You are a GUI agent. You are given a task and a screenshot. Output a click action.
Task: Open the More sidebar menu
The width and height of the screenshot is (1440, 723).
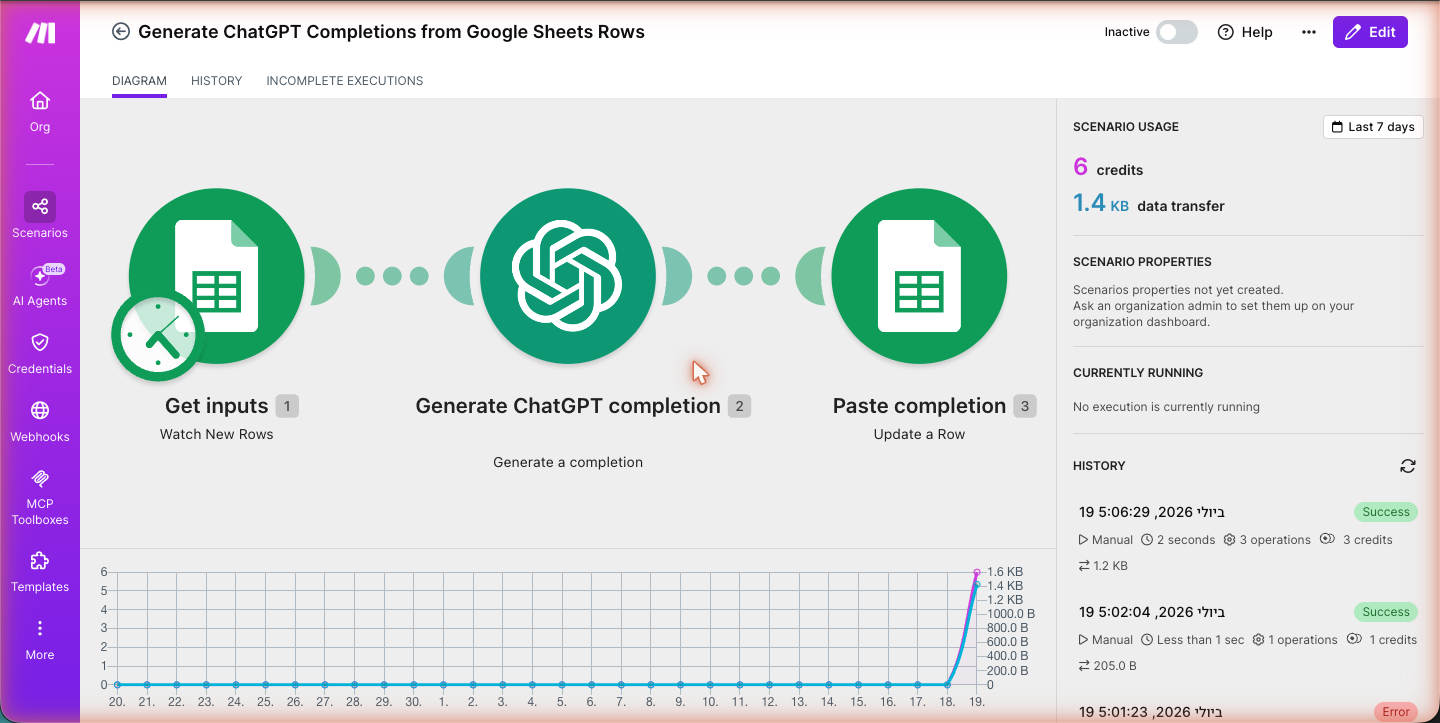tap(40, 640)
